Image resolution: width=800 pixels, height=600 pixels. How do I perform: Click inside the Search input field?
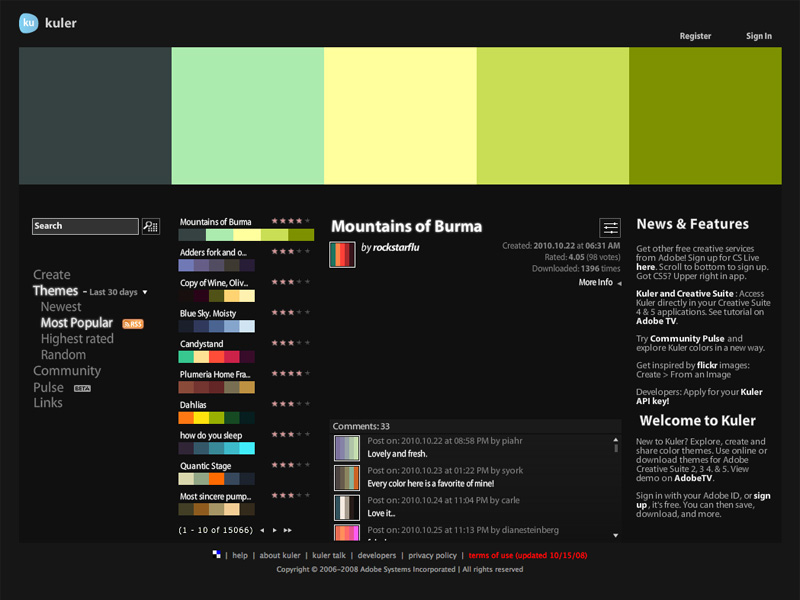(x=85, y=226)
